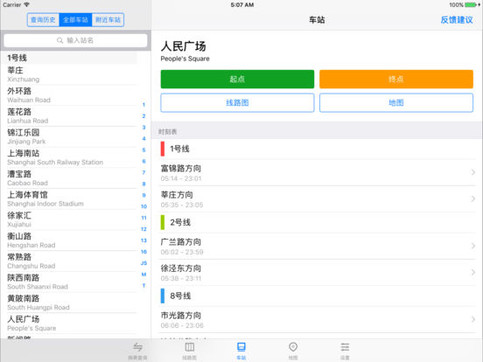Open the 地图 map pin tab
The height and width of the screenshot is (362, 483).
point(293,351)
